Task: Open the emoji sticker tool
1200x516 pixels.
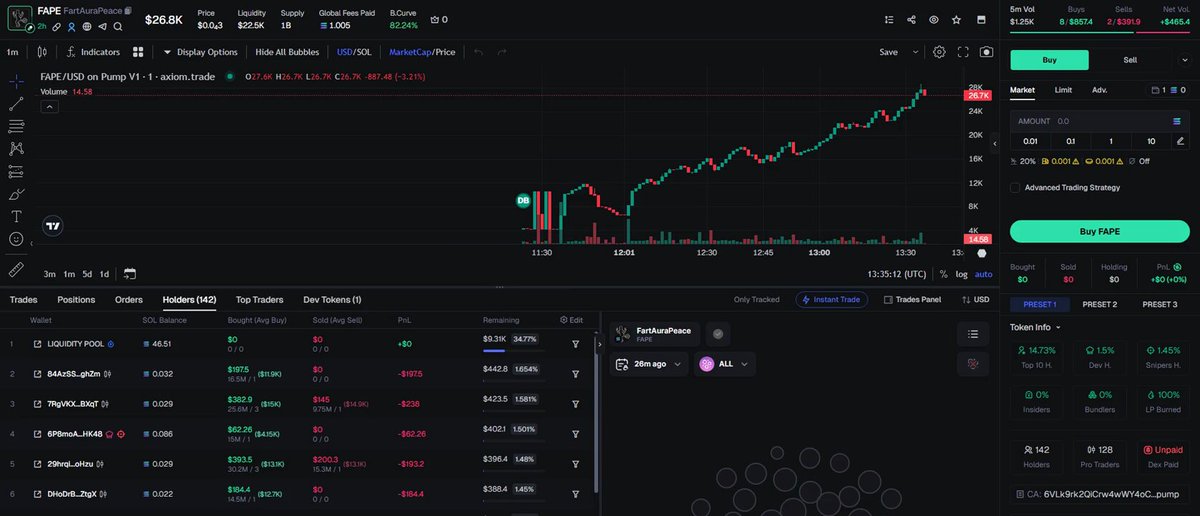Action: [x=17, y=239]
